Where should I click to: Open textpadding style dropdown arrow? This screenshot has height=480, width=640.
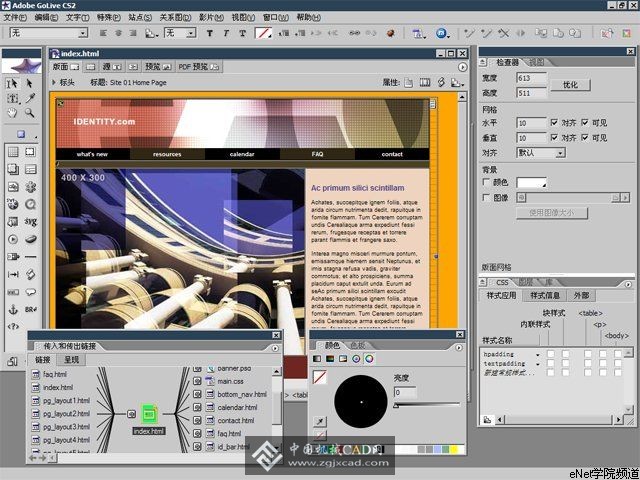tap(538, 364)
